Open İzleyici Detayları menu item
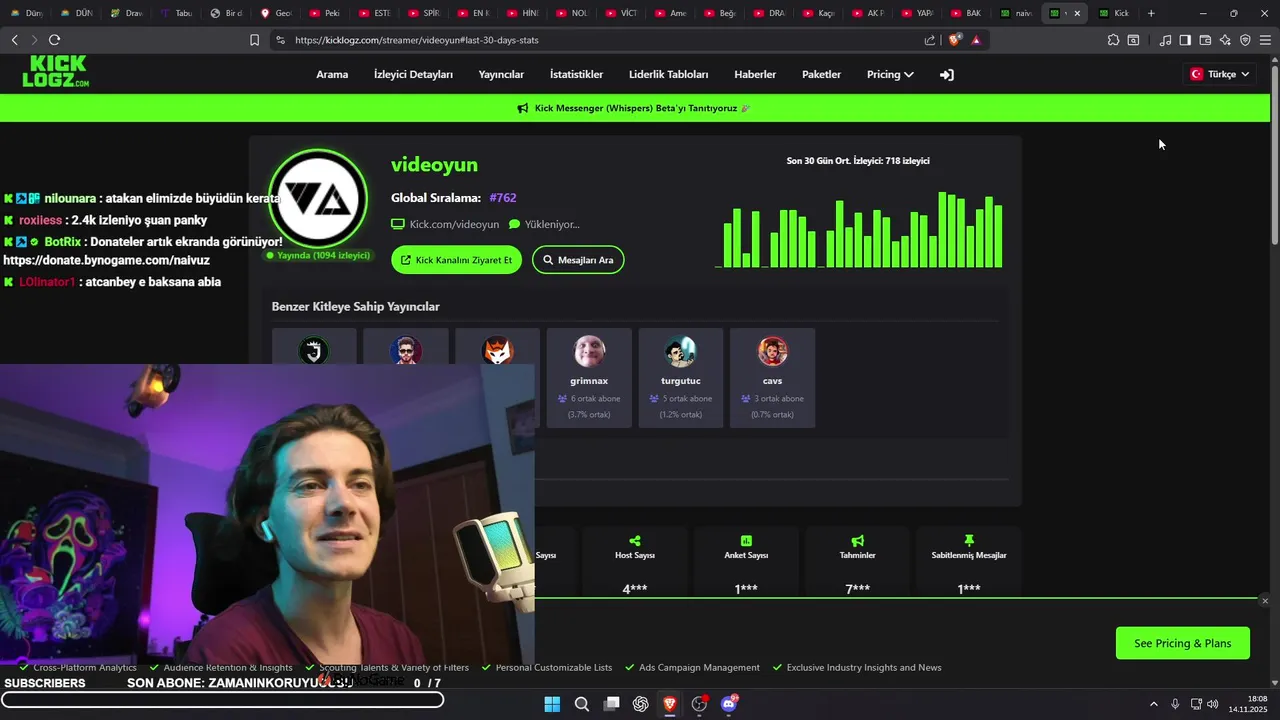The width and height of the screenshot is (1280, 720). 413,75
